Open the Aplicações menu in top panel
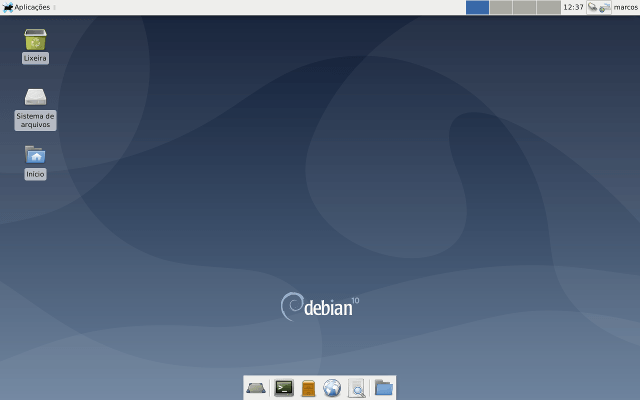Image resolution: width=640 pixels, height=400 pixels. (27, 7)
